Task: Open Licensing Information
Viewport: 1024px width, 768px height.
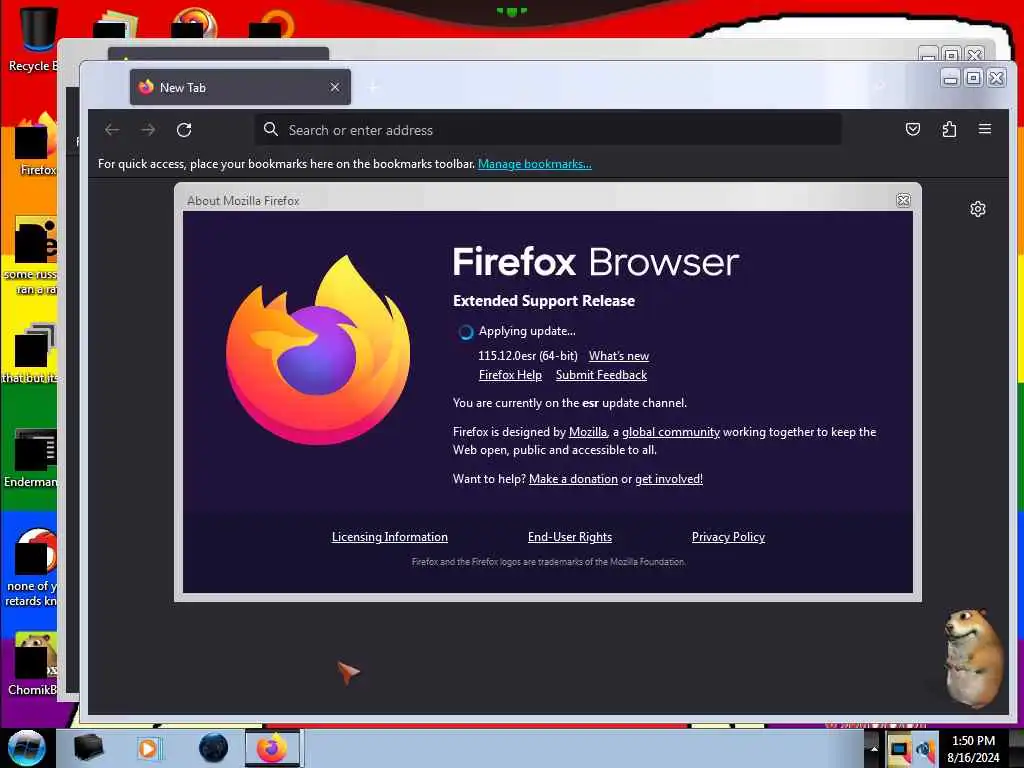Action: click(390, 537)
